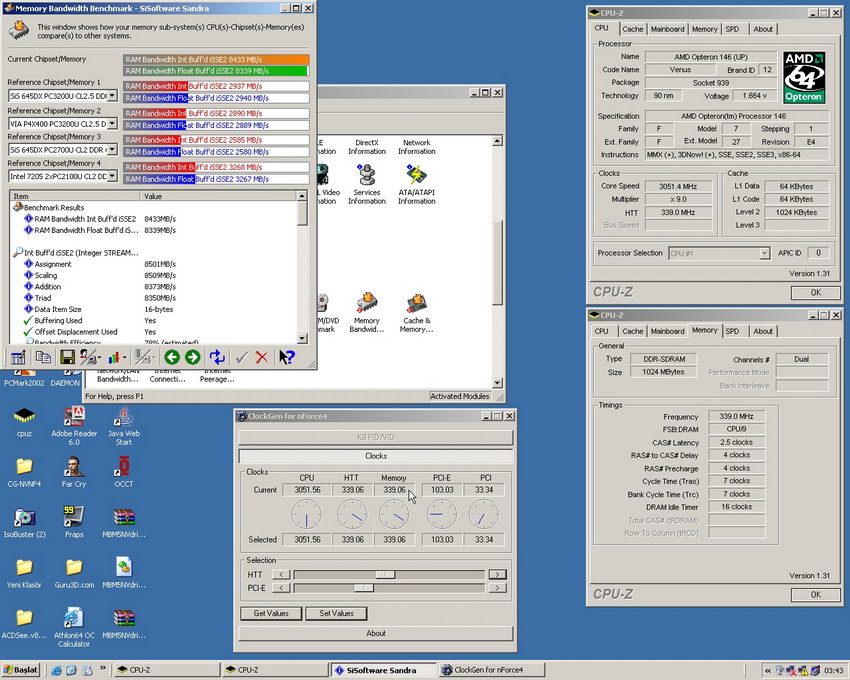Click OK in the upper CPU-Z window

[x=815, y=292]
